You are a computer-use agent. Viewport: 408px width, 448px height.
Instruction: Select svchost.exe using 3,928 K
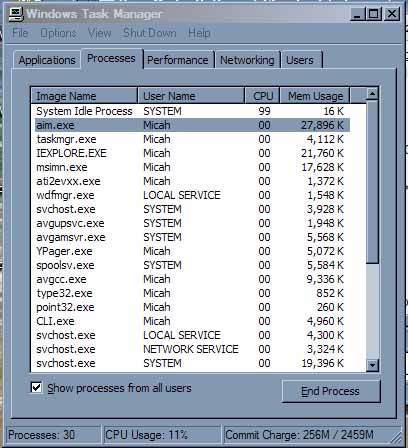pyautogui.click(x=191, y=209)
